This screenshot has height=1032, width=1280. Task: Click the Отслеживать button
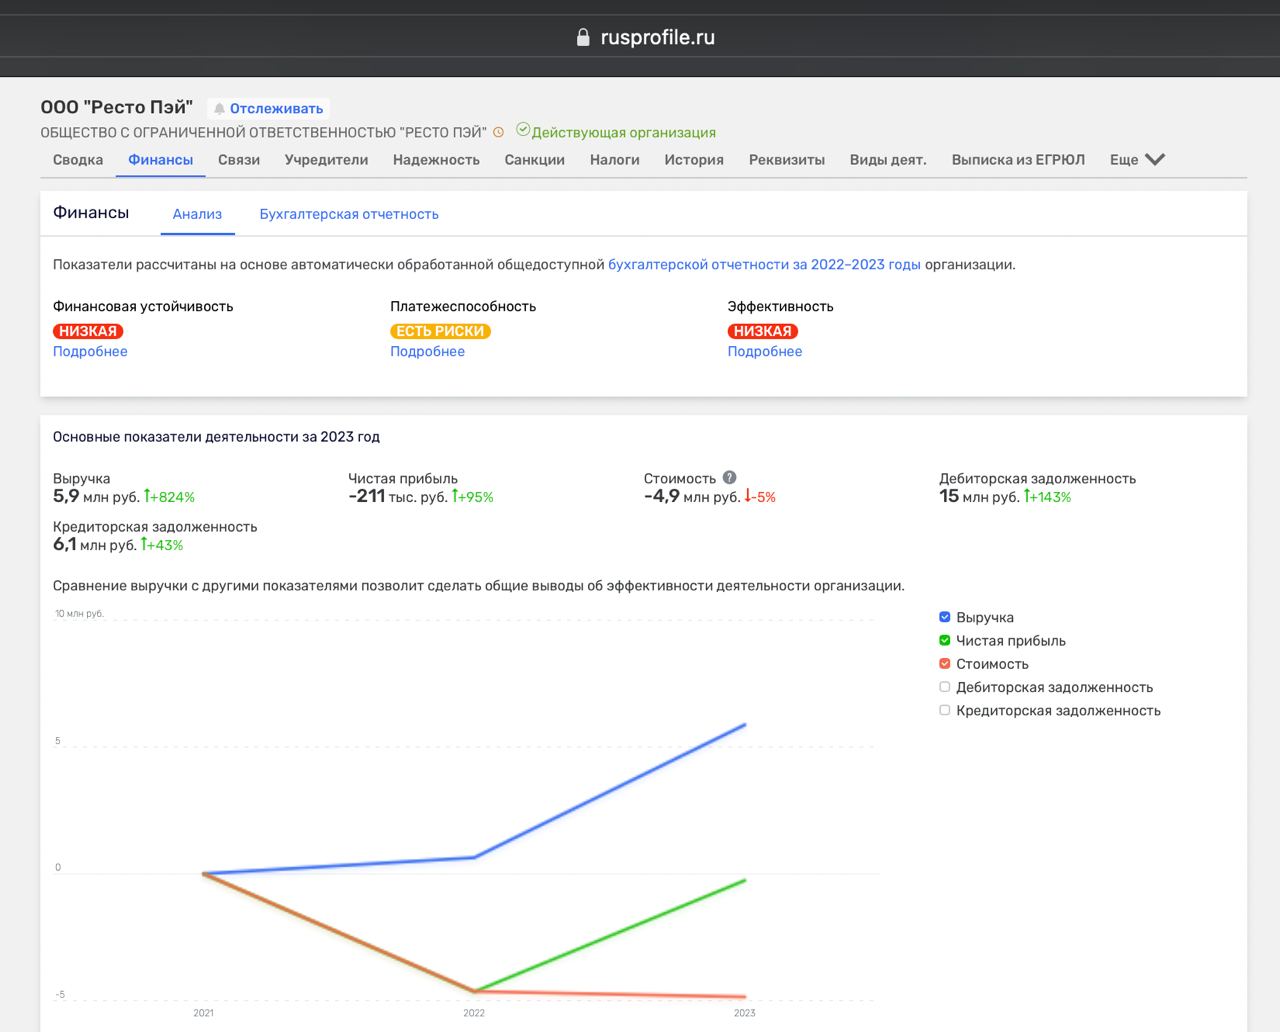[268, 108]
